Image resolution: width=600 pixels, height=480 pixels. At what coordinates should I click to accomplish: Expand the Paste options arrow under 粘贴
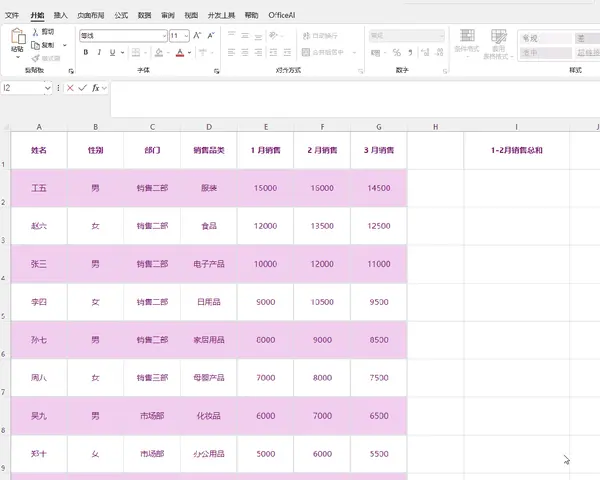pyautogui.click(x=18, y=57)
